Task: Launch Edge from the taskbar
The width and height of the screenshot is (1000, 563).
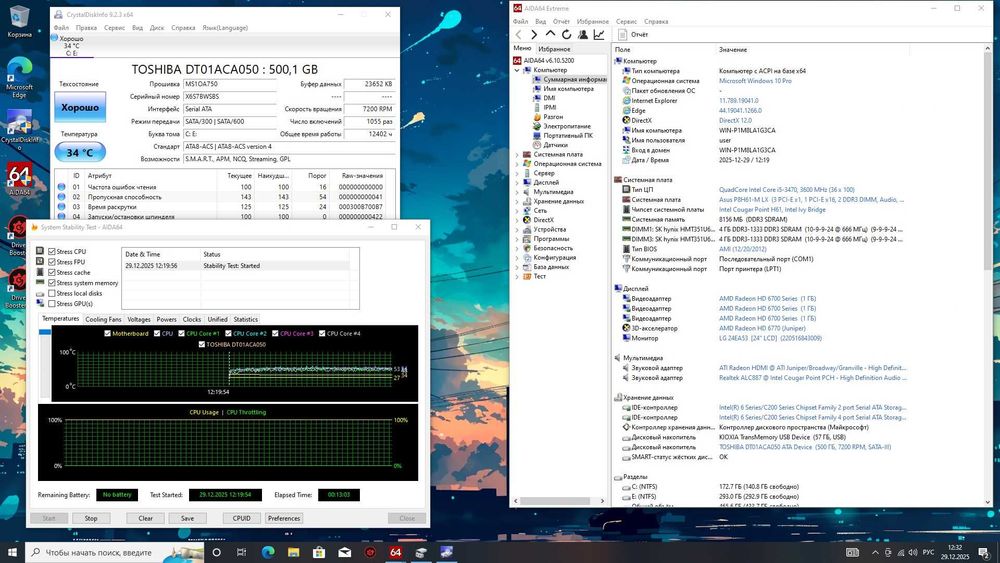Action: 268,552
